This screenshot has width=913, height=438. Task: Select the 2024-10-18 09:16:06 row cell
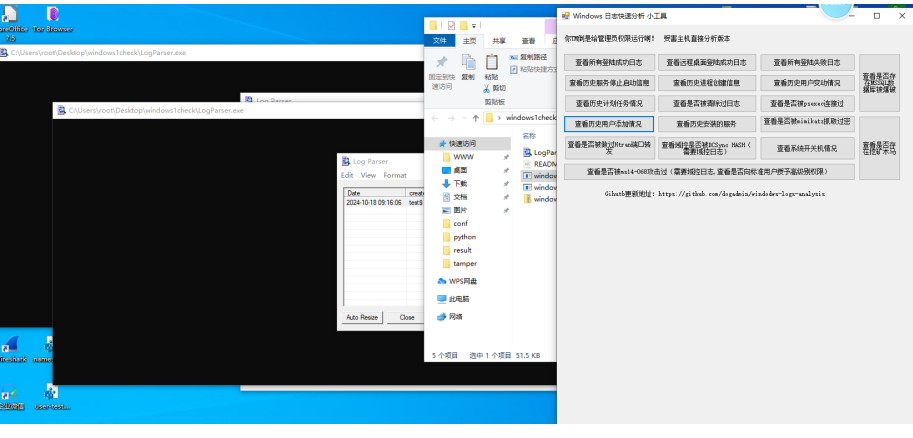tap(374, 203)
